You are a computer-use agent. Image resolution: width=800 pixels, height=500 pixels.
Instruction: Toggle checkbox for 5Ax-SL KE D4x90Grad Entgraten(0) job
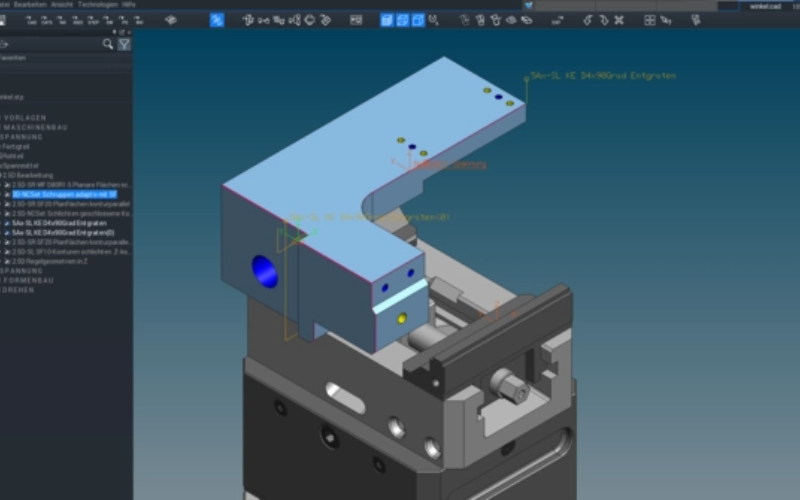(7, 233)
